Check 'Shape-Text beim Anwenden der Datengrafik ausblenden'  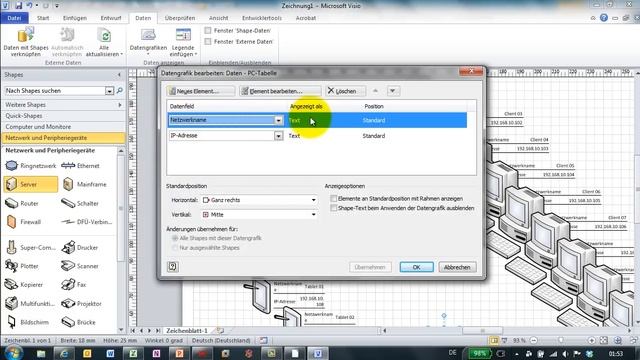[334, 208]
